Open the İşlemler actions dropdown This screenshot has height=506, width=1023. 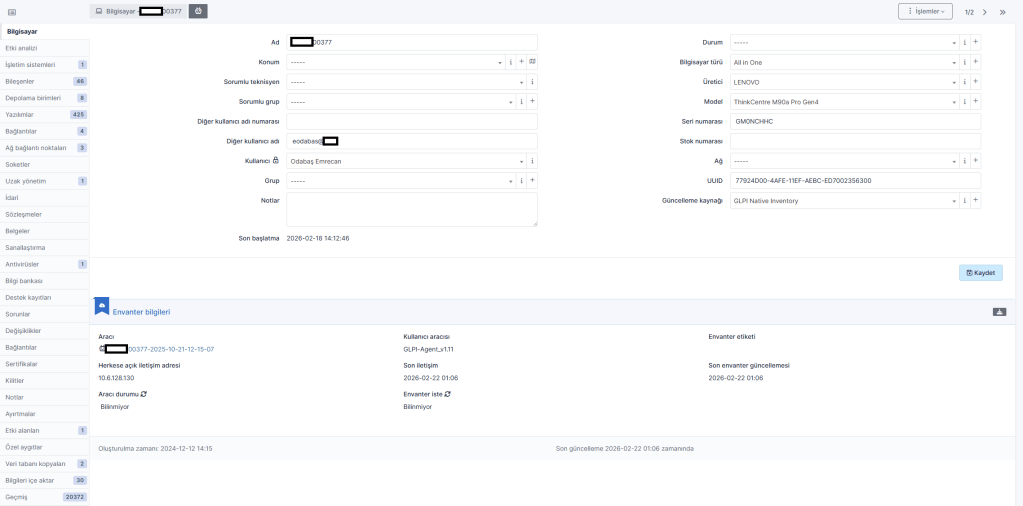[925, 11]
